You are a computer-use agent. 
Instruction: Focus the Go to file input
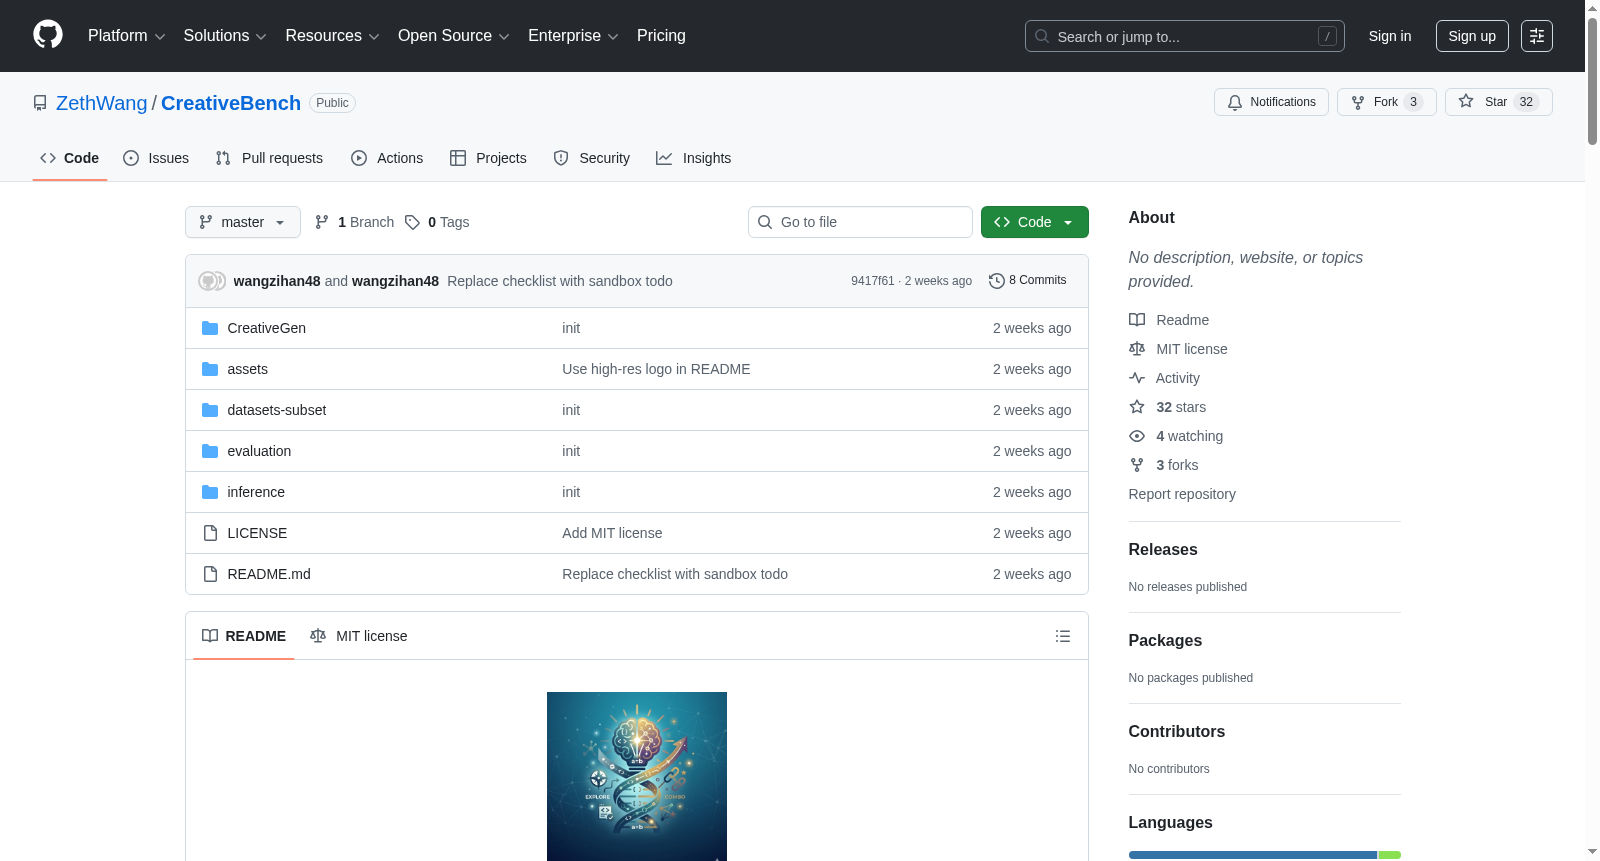coord(860,222)
